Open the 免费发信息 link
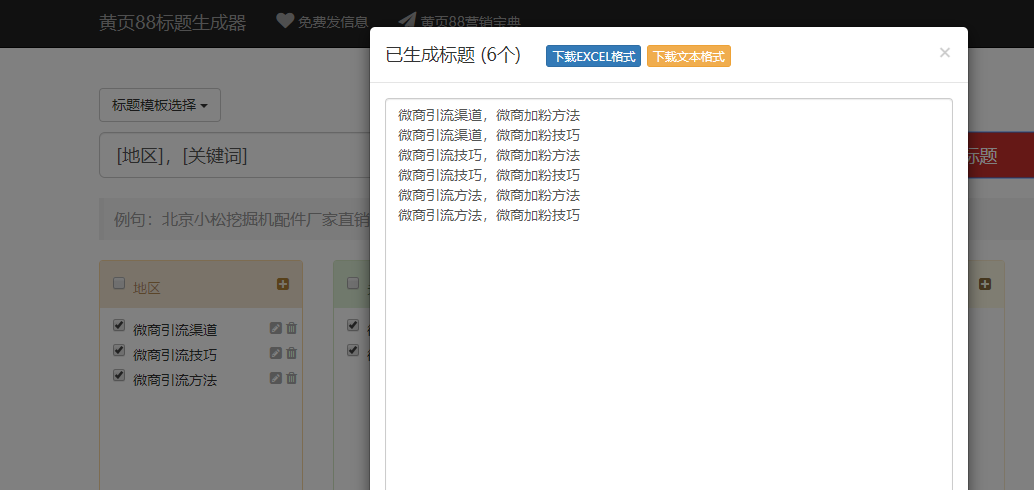The image size is (1034, 490). click(332, 22)
